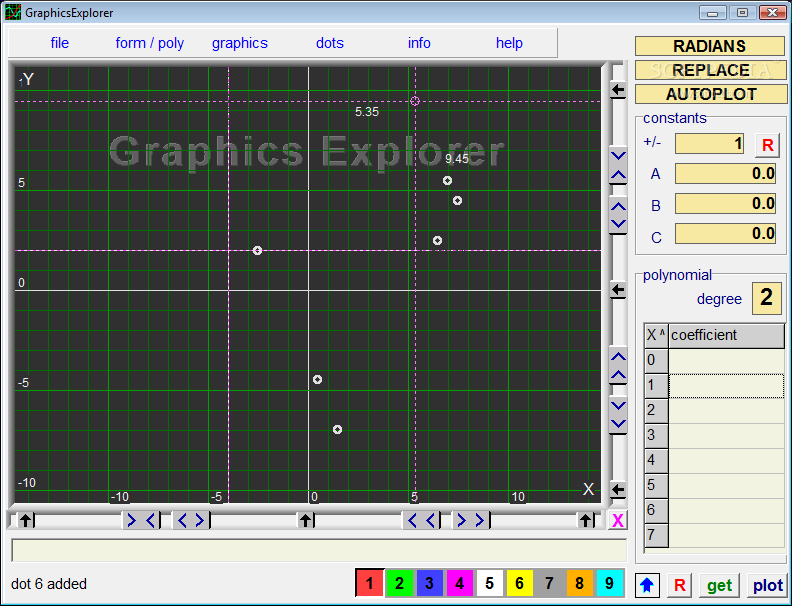
Task: Click the coefficient cell for X^0
Action: pyautogui.click(x=726, y=361)
